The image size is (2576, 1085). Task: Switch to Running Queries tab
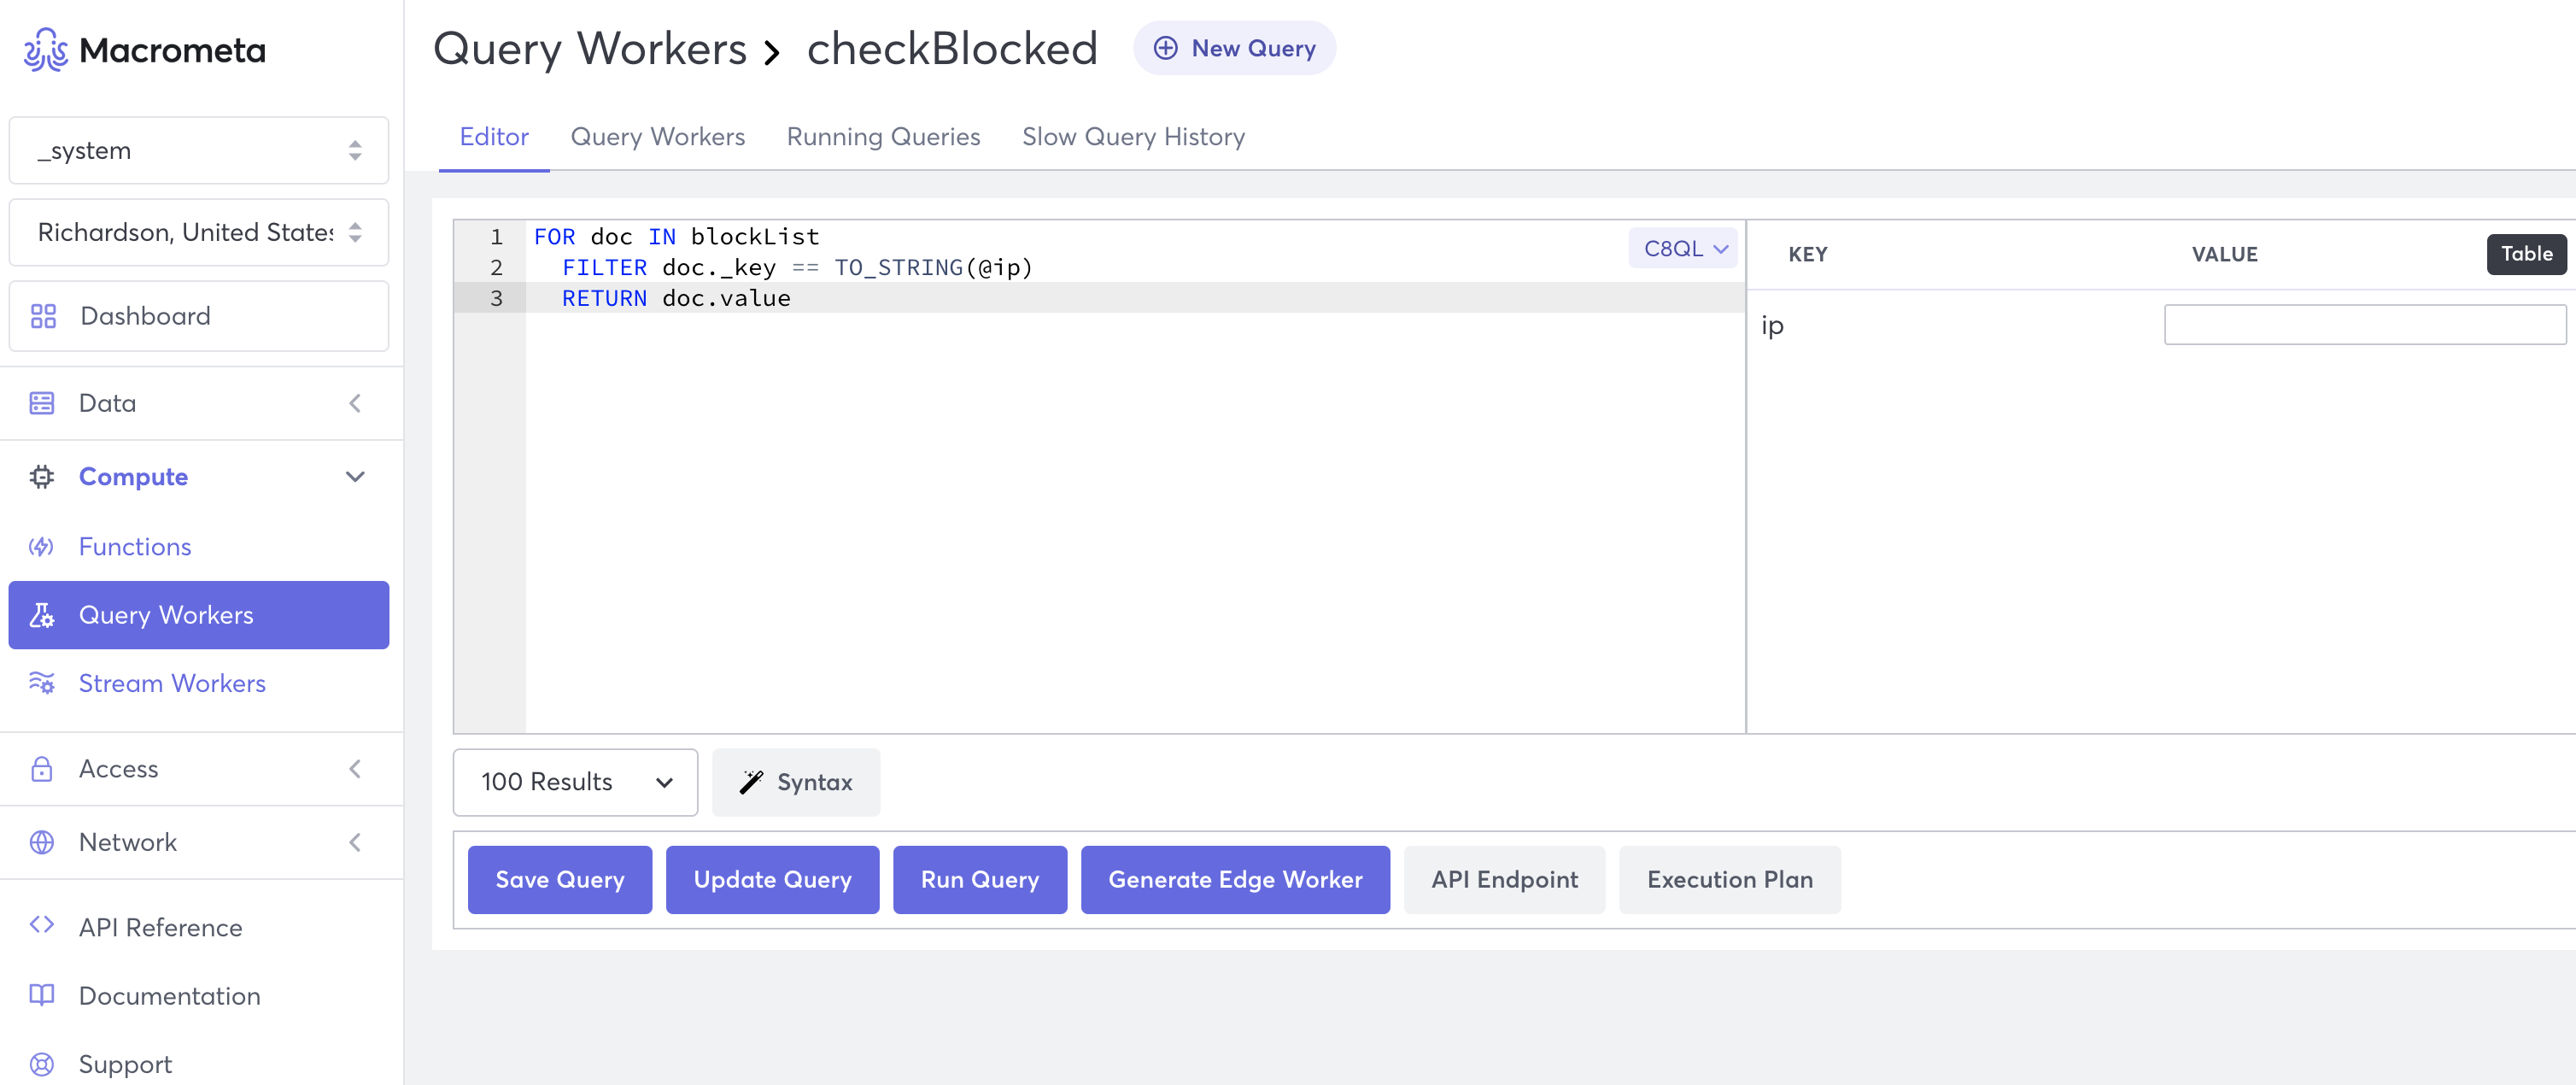point(883,137)
